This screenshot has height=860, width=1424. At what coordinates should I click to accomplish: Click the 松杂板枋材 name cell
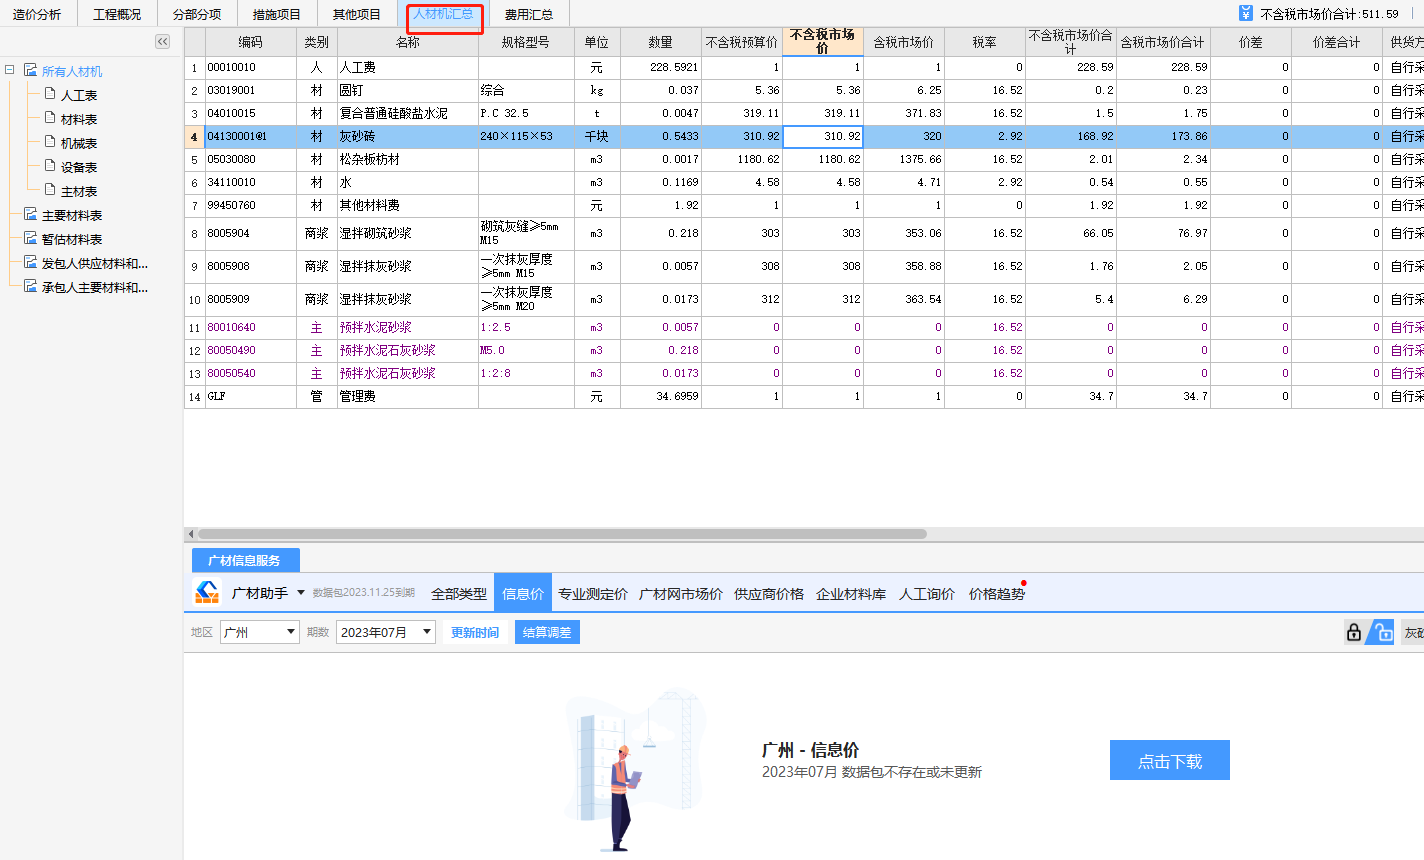coord(408,159)
